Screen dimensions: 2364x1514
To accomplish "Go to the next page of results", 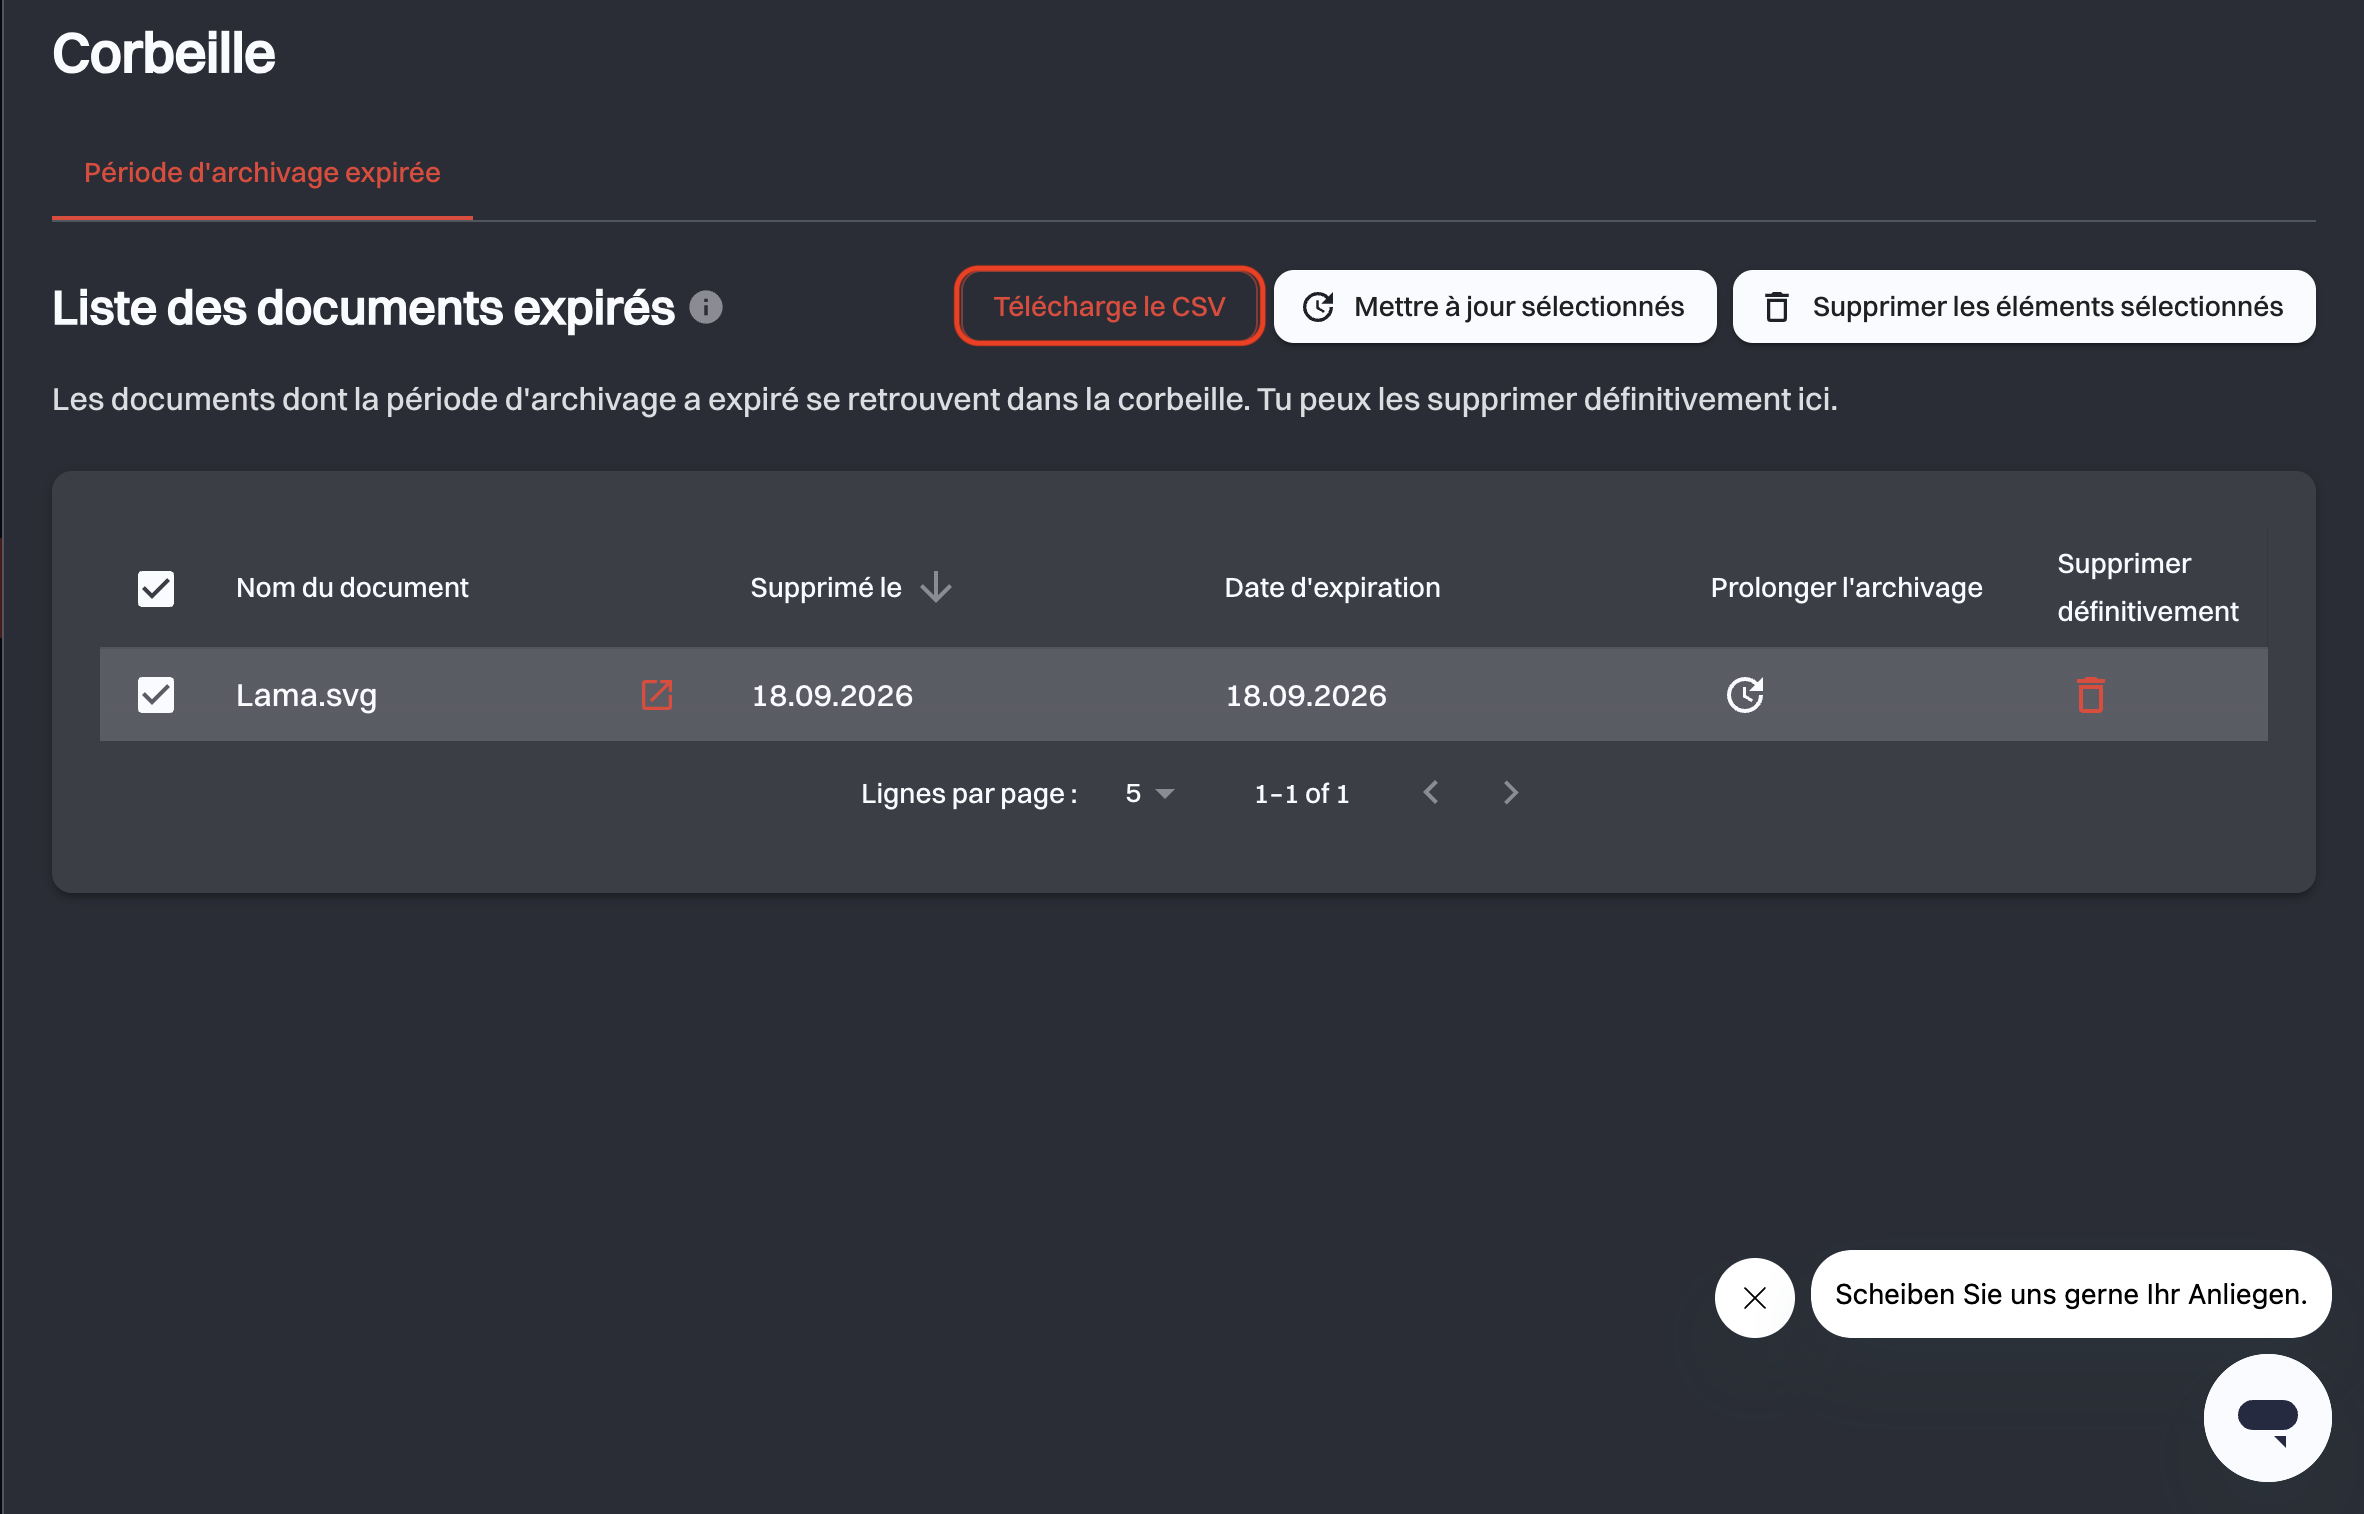I will pyautogui.click(x=1511, y=793).
